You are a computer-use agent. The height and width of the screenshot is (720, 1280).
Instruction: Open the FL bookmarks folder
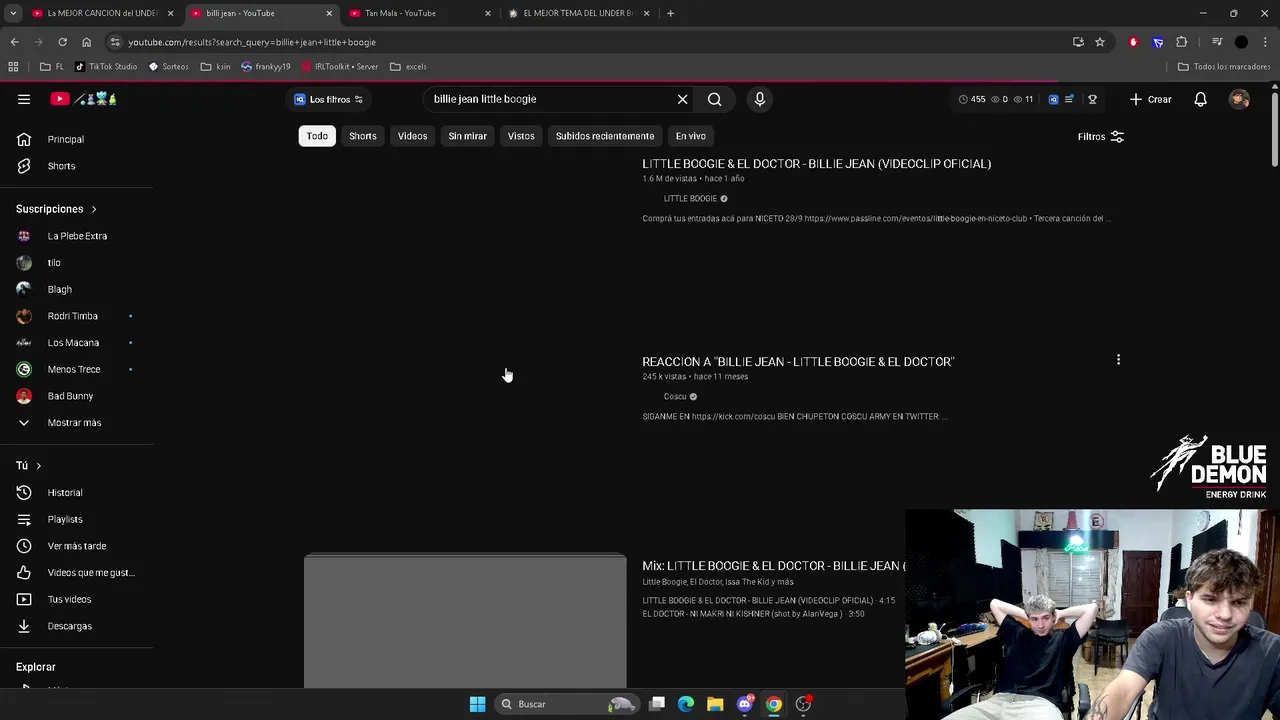click(52, 66)
